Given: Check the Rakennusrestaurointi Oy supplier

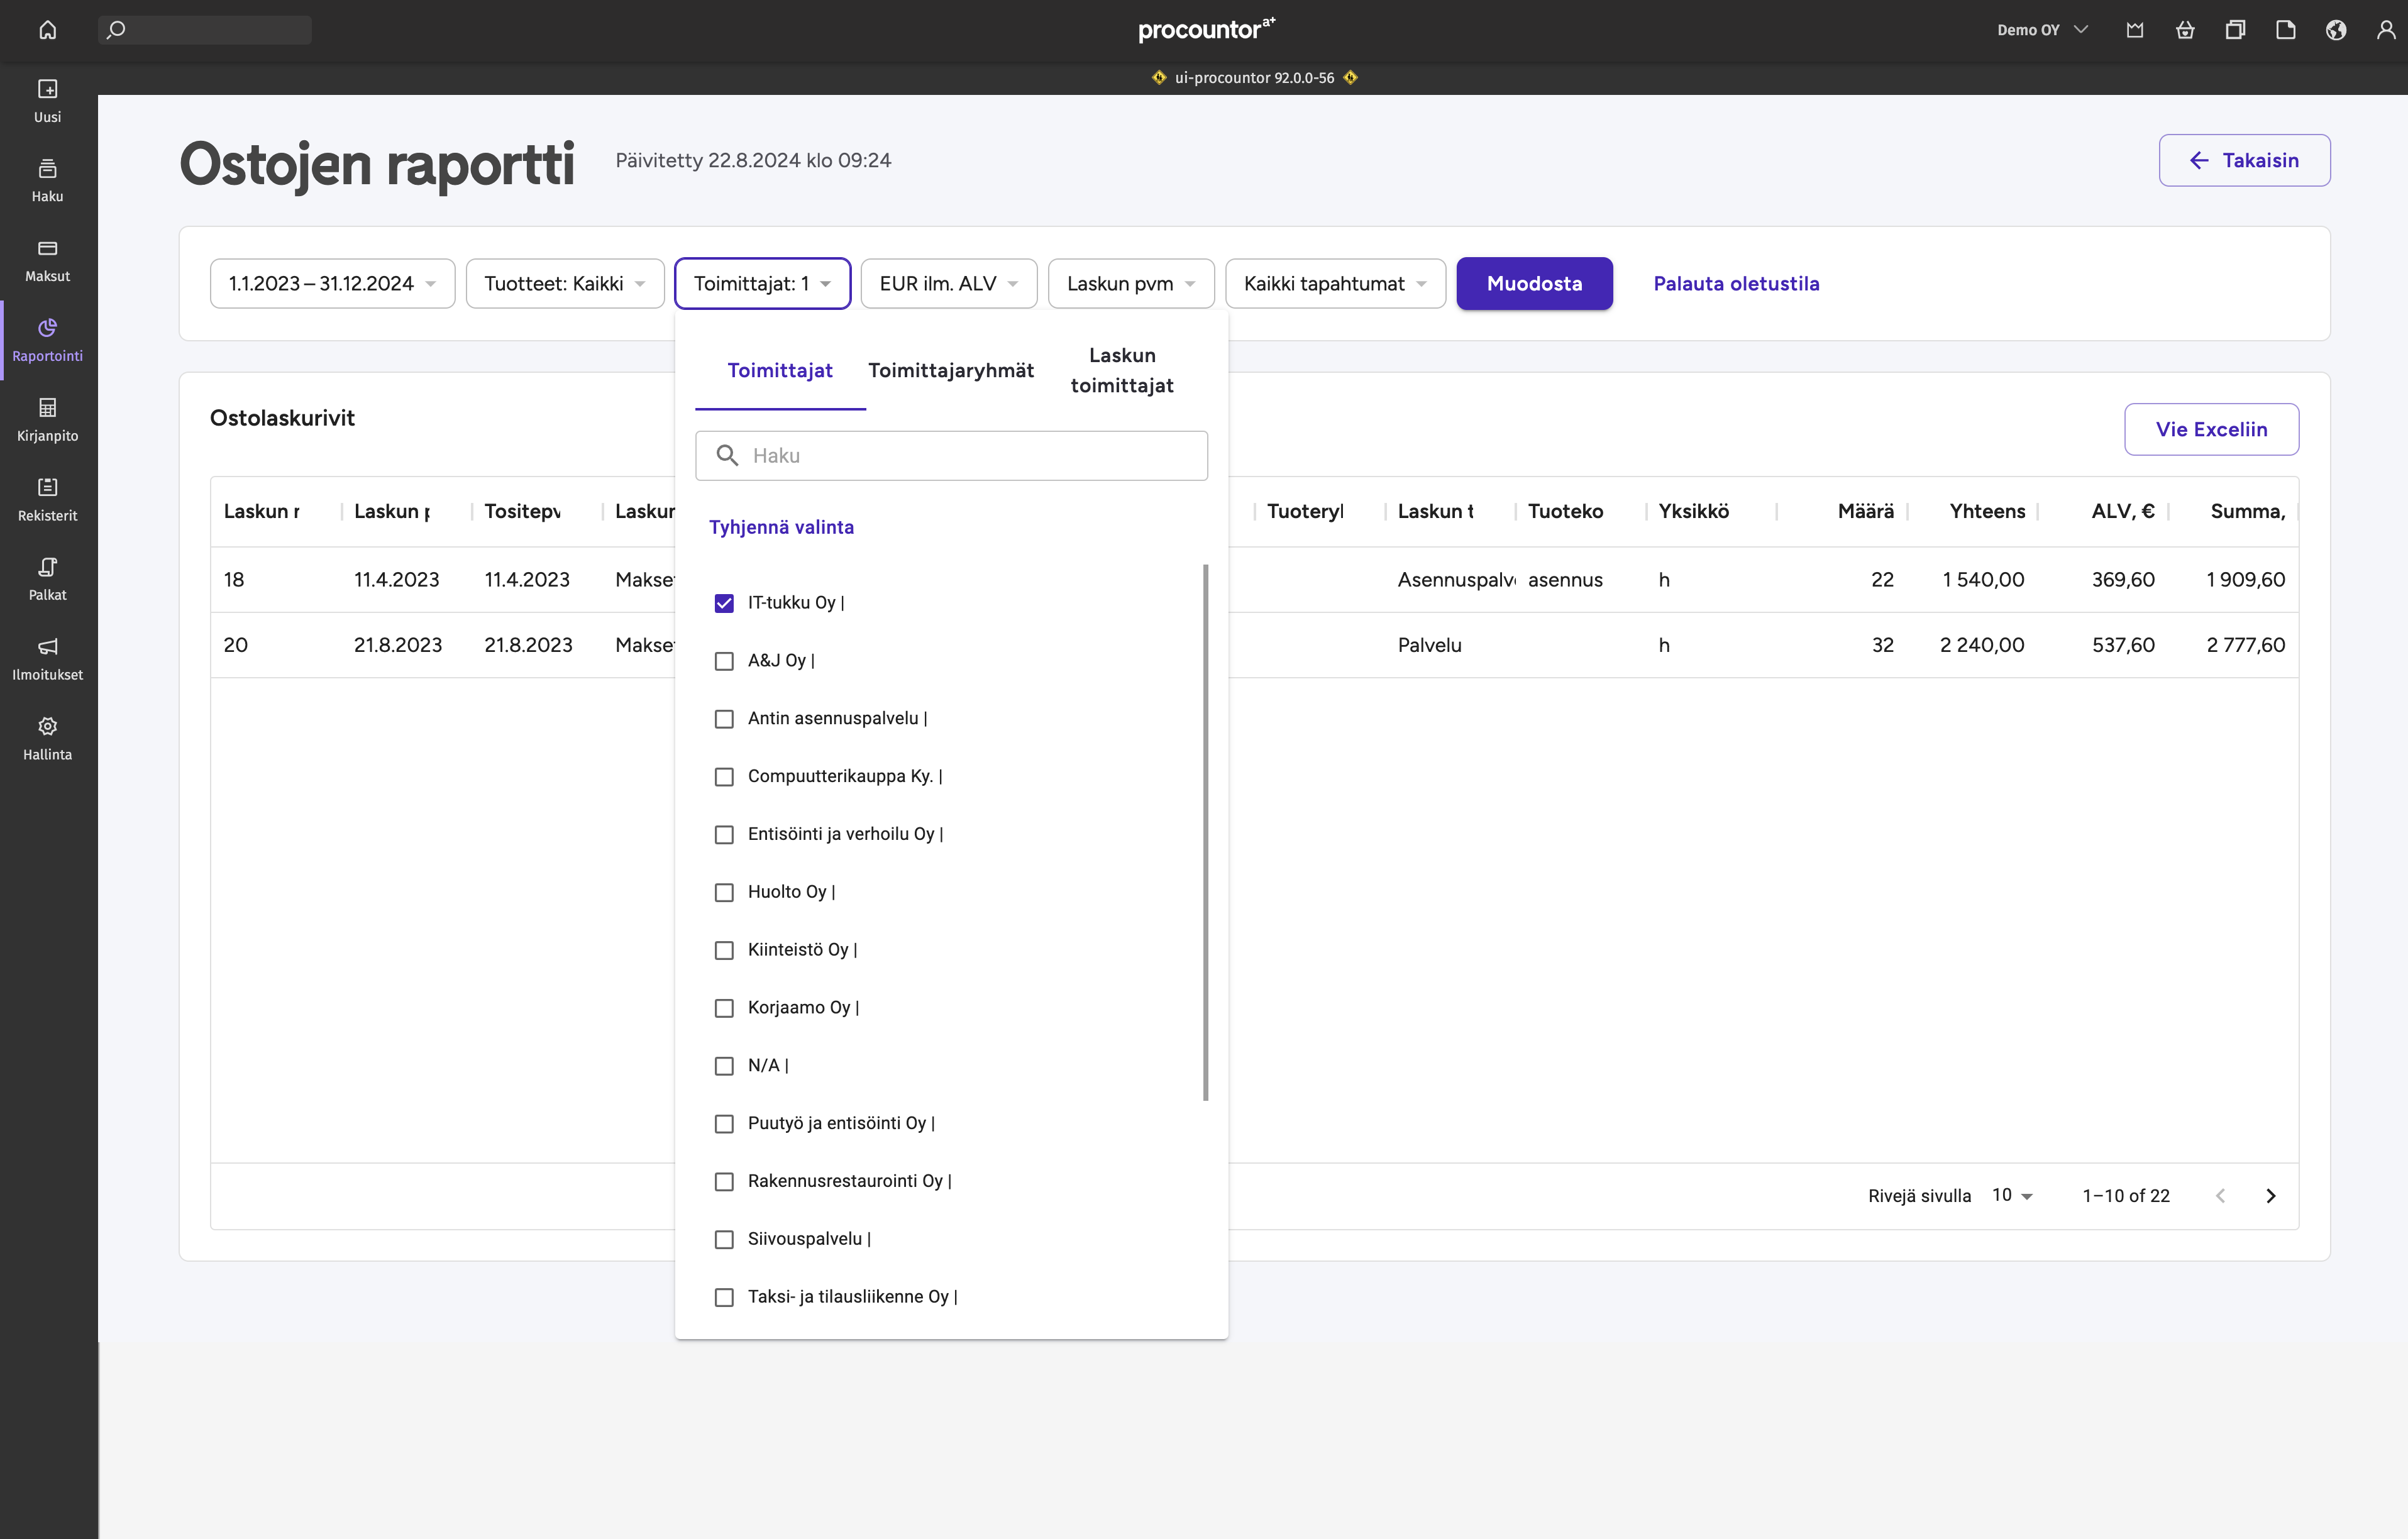Looking at the screenshot, I should click(x=724, y=1182).
